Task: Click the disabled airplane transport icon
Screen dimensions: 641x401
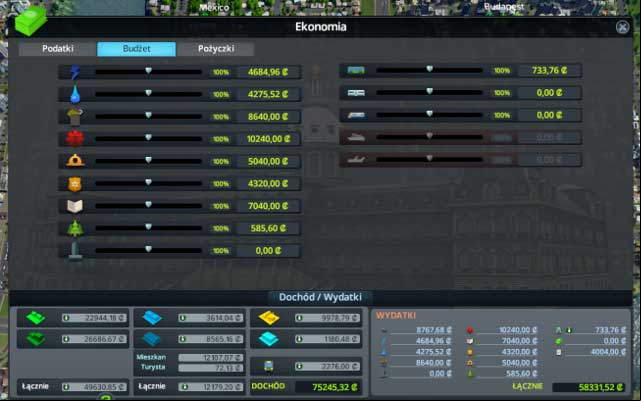Action: [356, 160]
